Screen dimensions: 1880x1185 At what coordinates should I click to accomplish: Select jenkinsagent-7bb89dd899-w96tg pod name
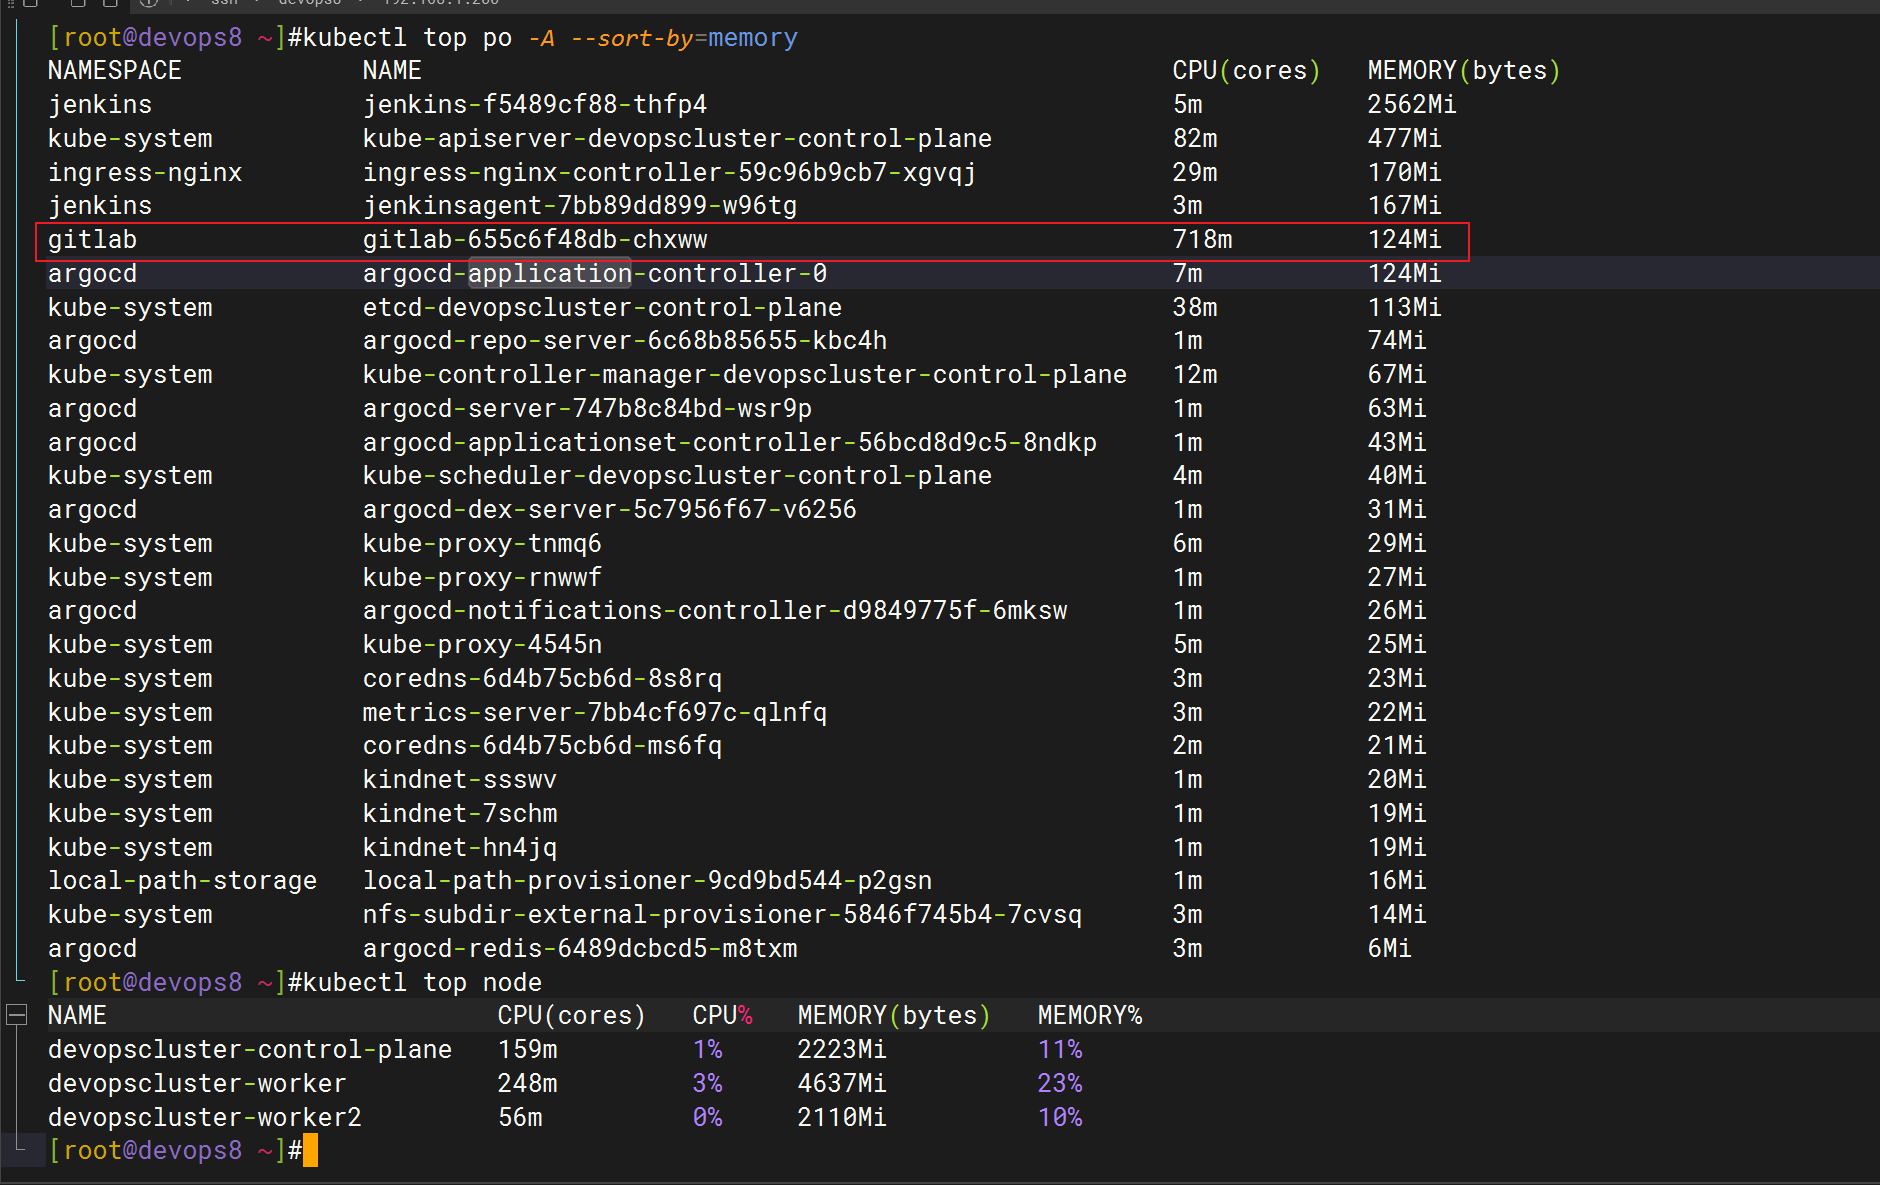580,206
